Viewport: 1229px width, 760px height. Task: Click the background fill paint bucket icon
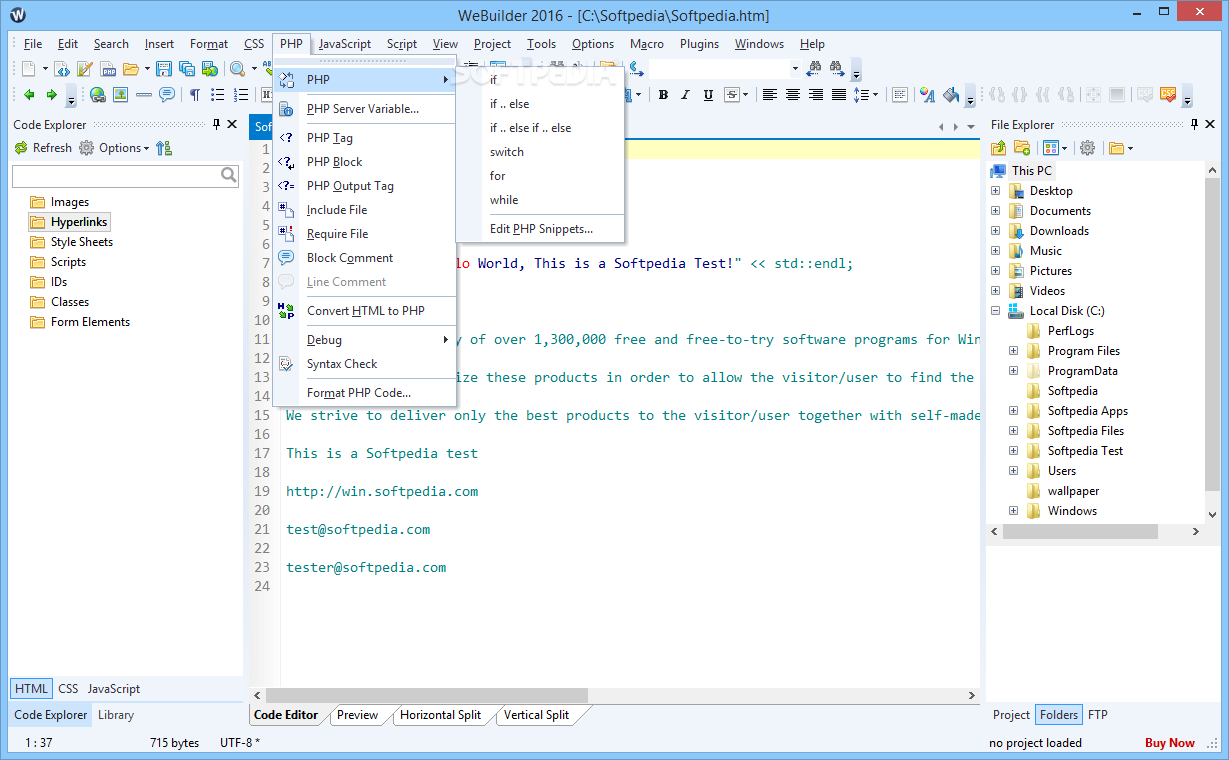point(951,95)
